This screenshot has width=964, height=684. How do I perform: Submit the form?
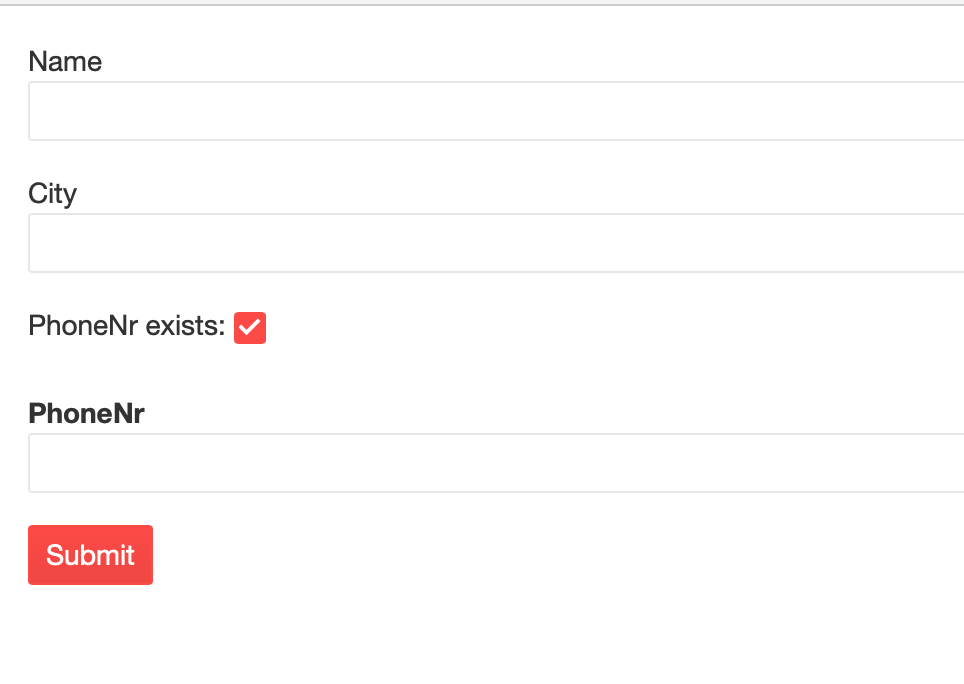(x=90, y=555)
